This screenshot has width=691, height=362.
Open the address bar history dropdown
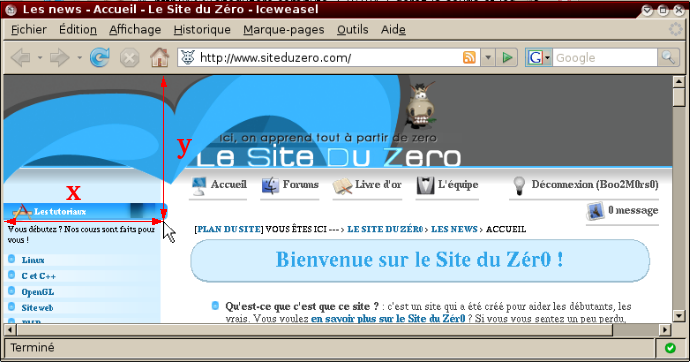[488, 58]
